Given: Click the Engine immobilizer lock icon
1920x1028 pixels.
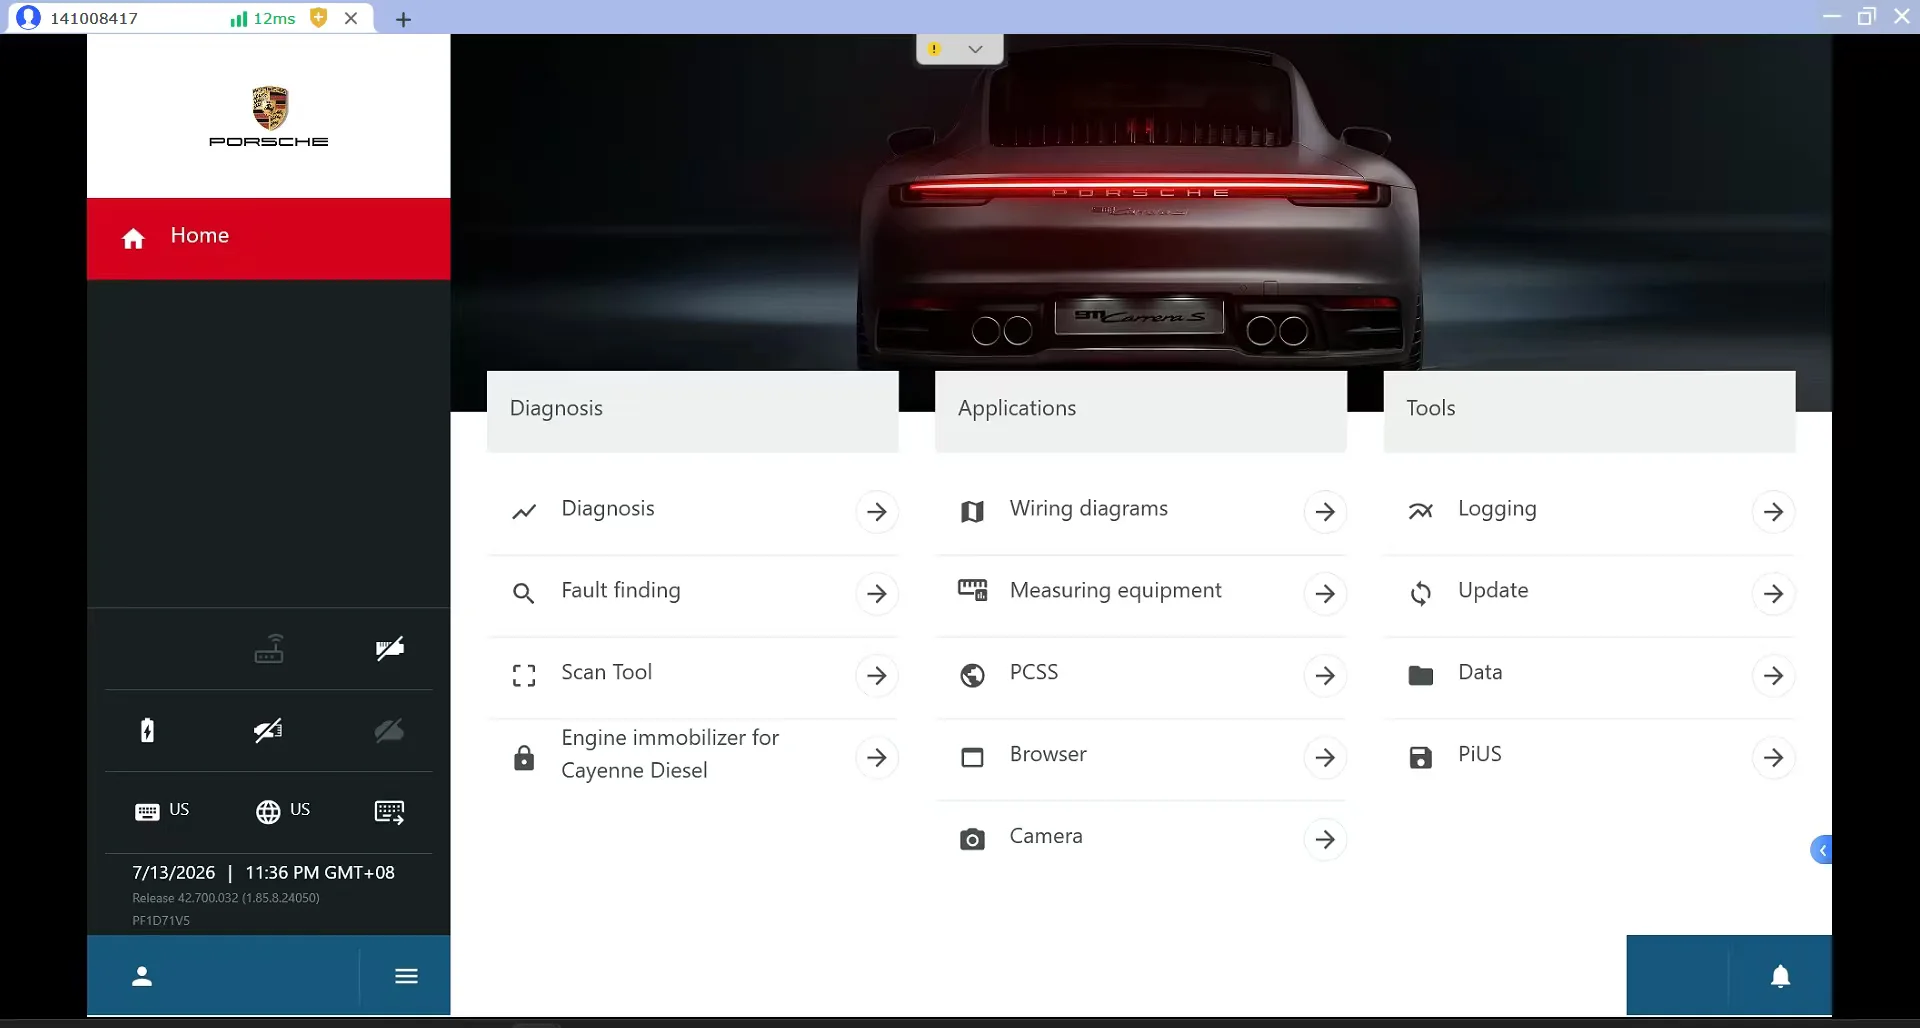Looking at the screenshot, I should [524, 757].
